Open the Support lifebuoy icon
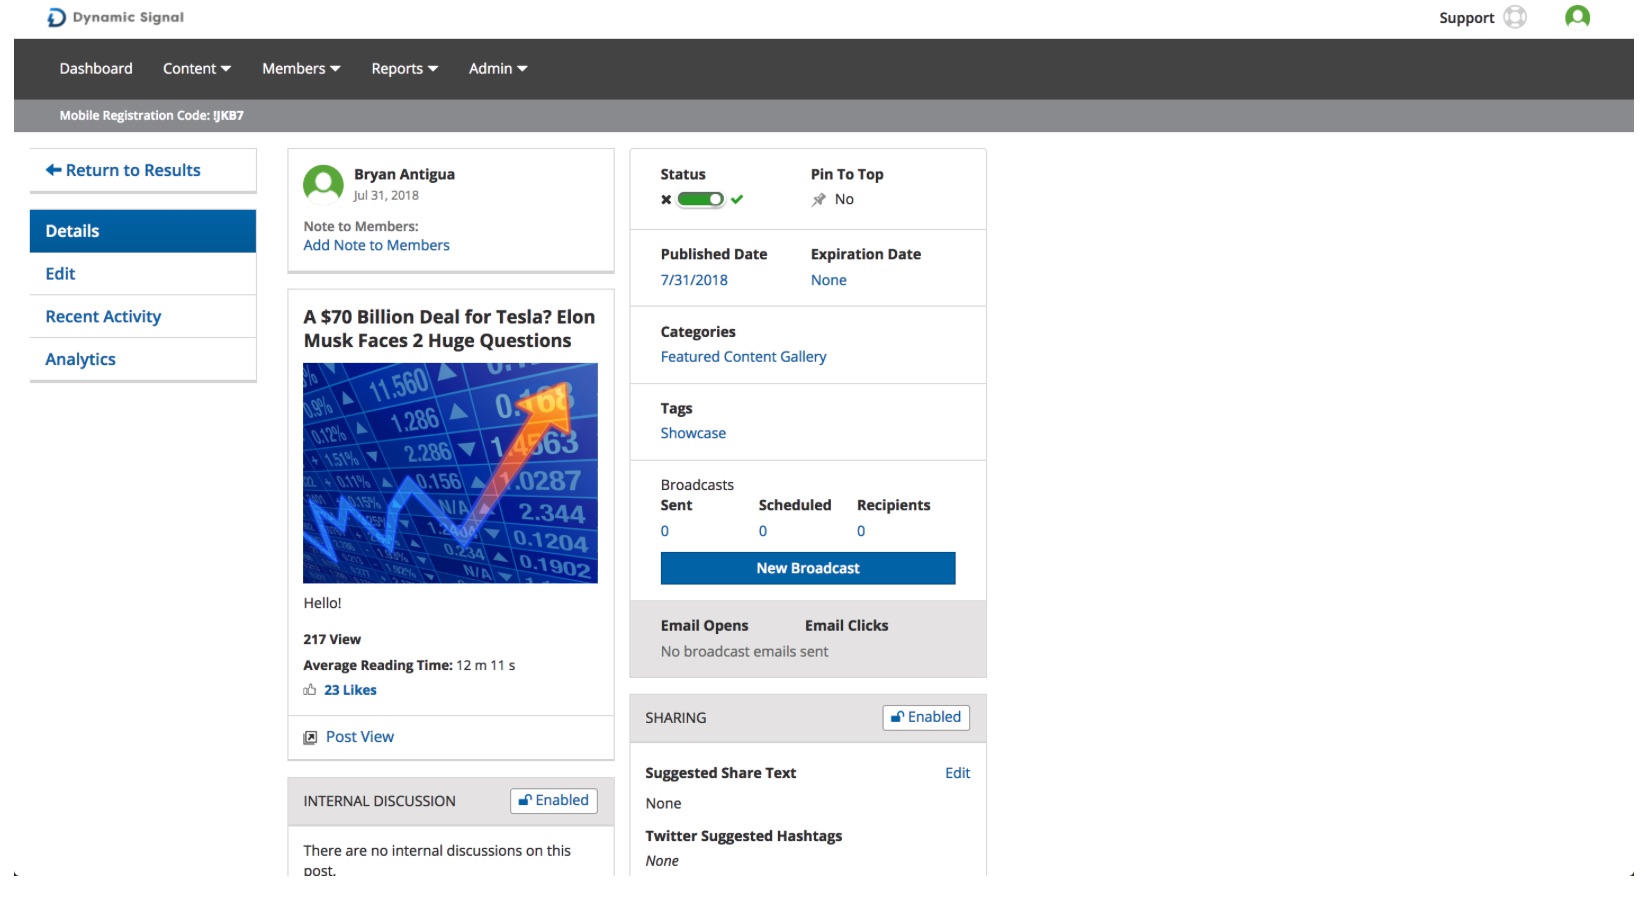This screenshot has width=1646, height=901. (x=1515, y=17)
